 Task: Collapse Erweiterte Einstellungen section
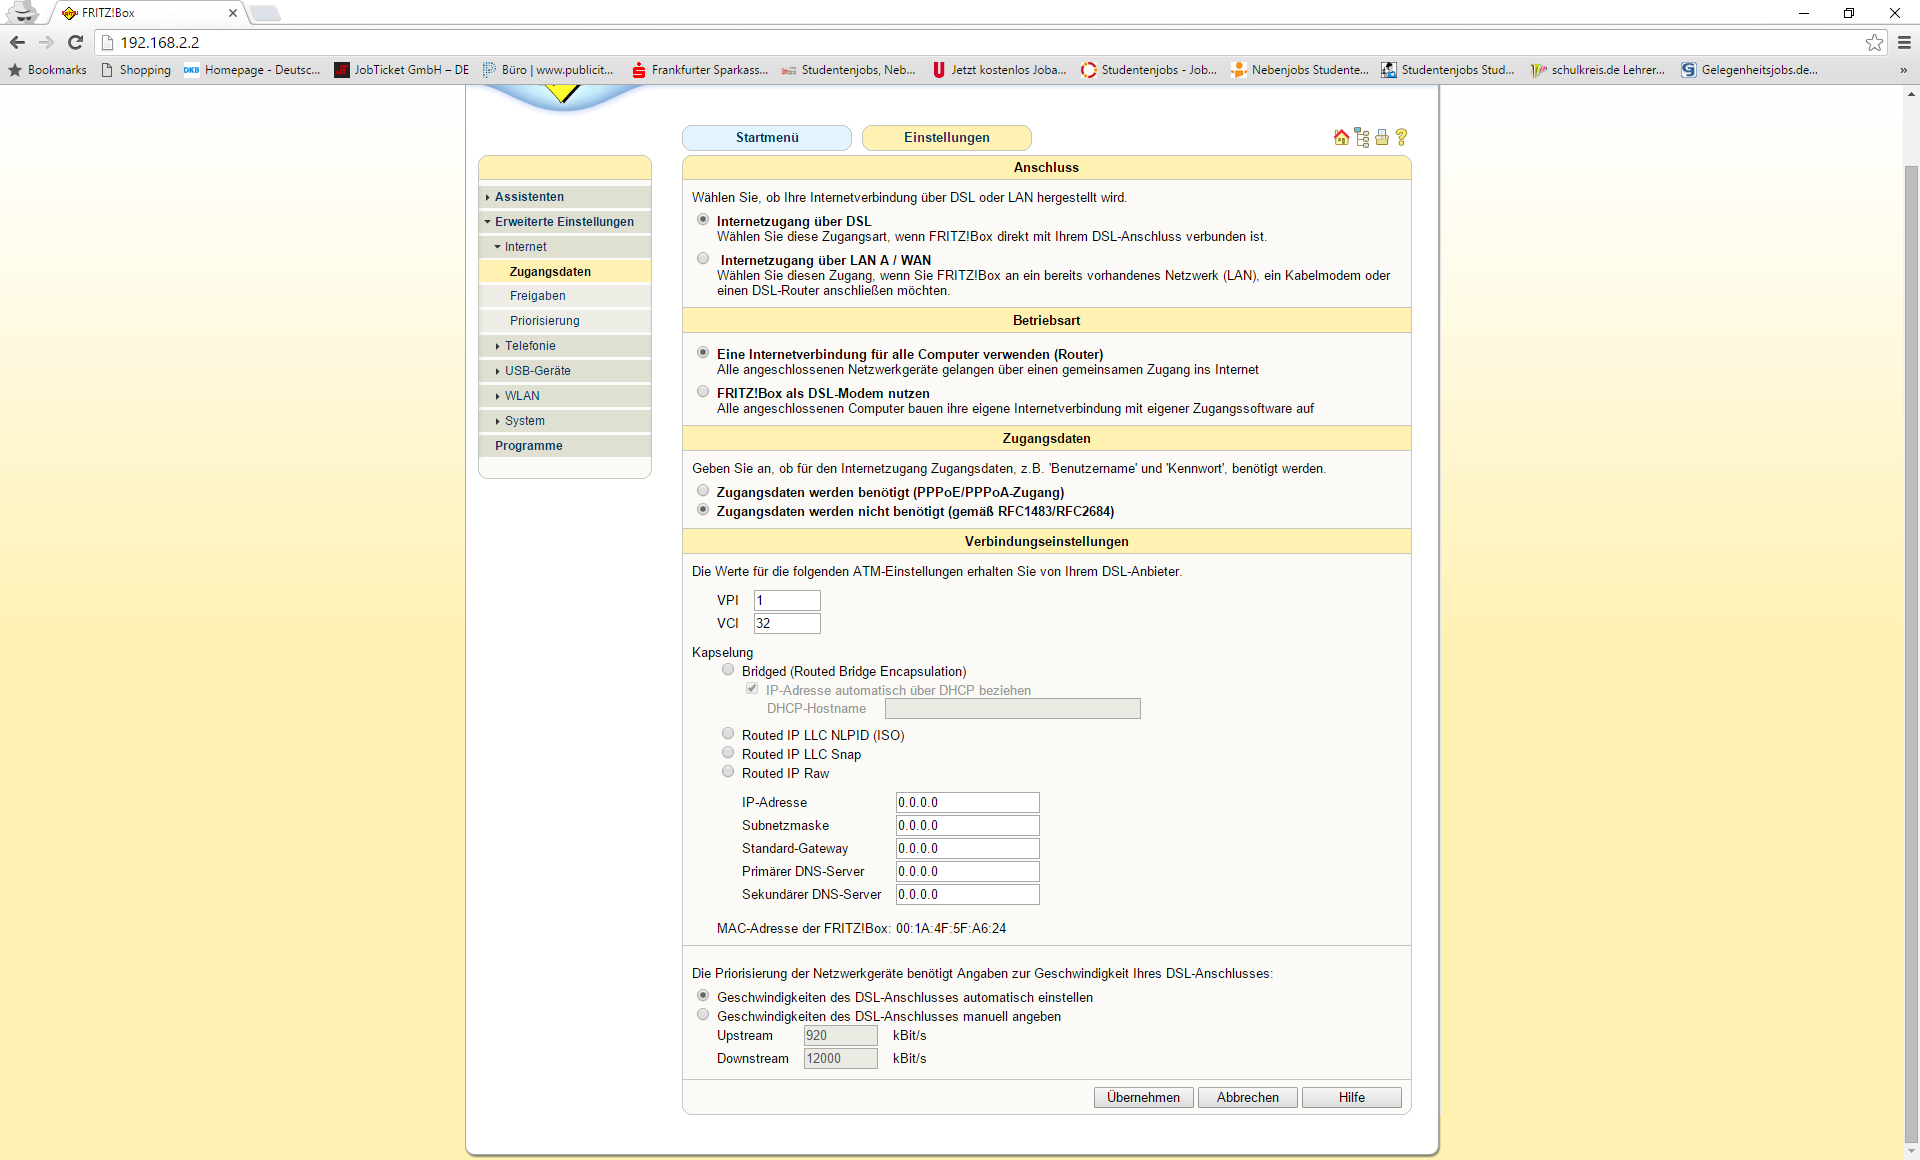(x=563, y=222)
